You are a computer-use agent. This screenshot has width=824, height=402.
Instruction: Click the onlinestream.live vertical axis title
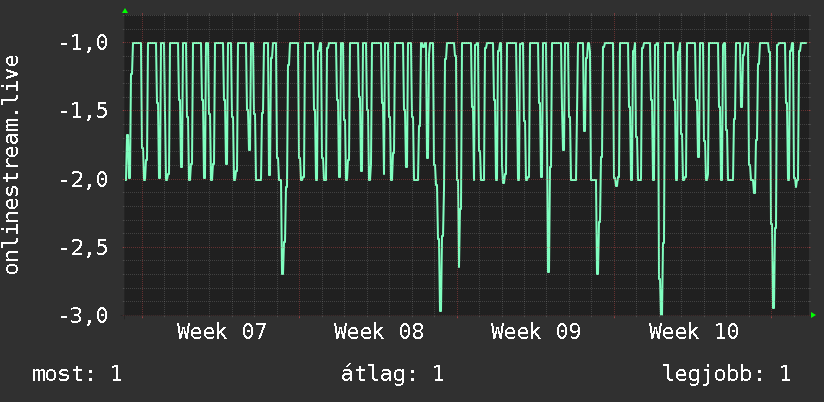(x=12, y=164)
